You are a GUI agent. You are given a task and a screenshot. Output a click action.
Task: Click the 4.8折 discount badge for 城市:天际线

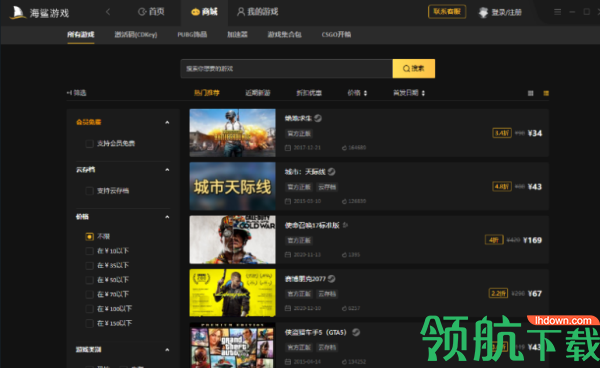pos(502,187)
